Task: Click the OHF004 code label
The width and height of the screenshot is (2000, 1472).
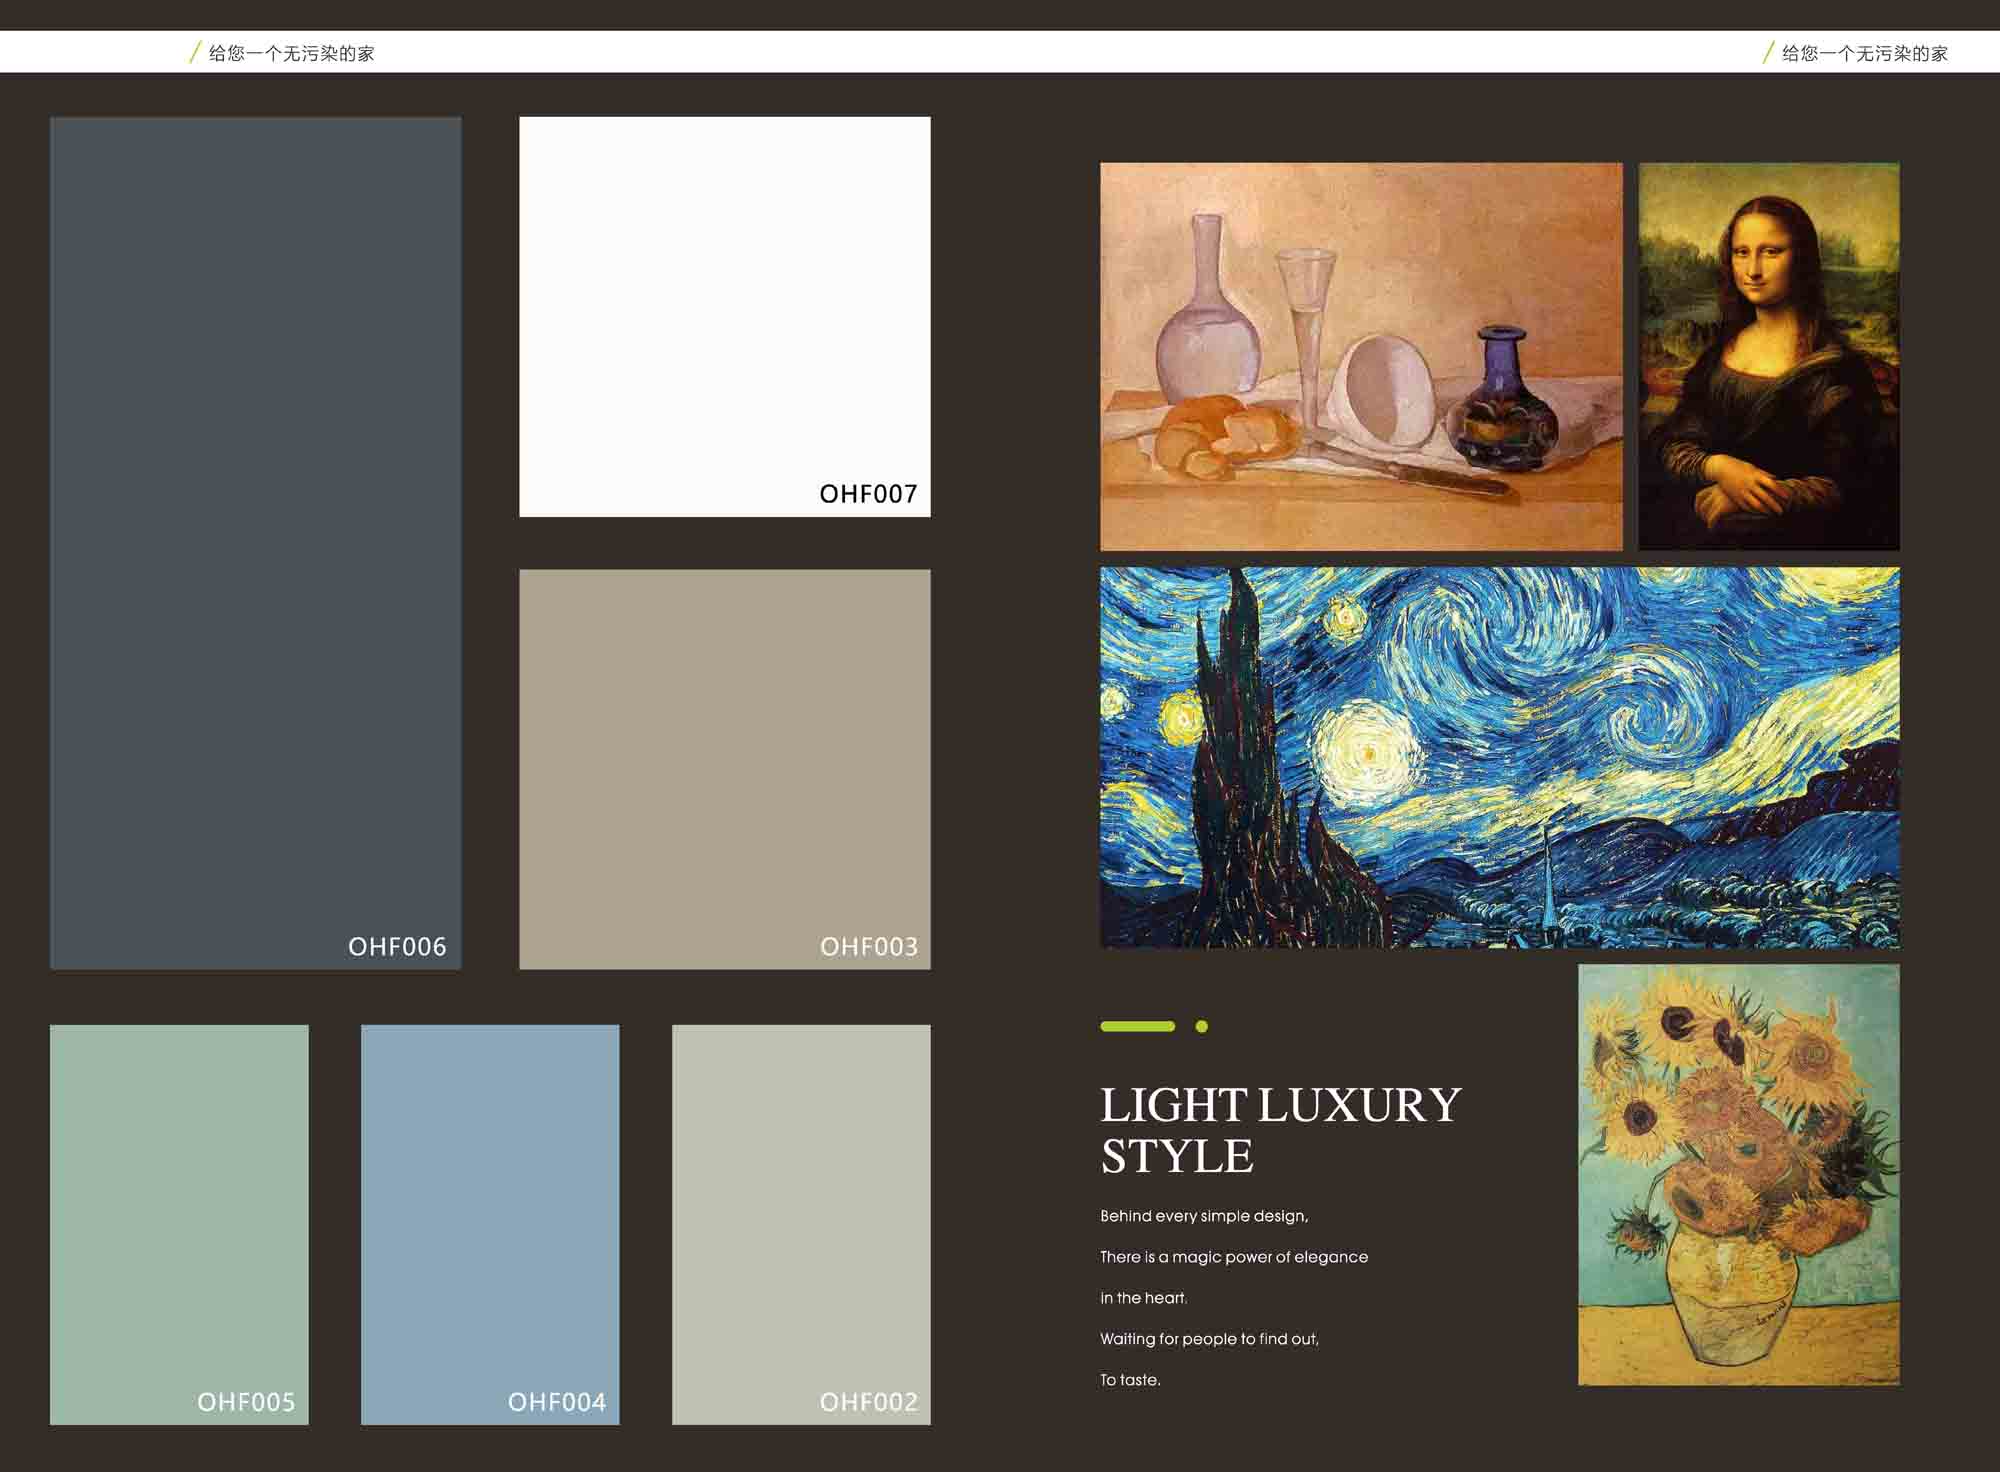Action: (x=557, y=1402)
